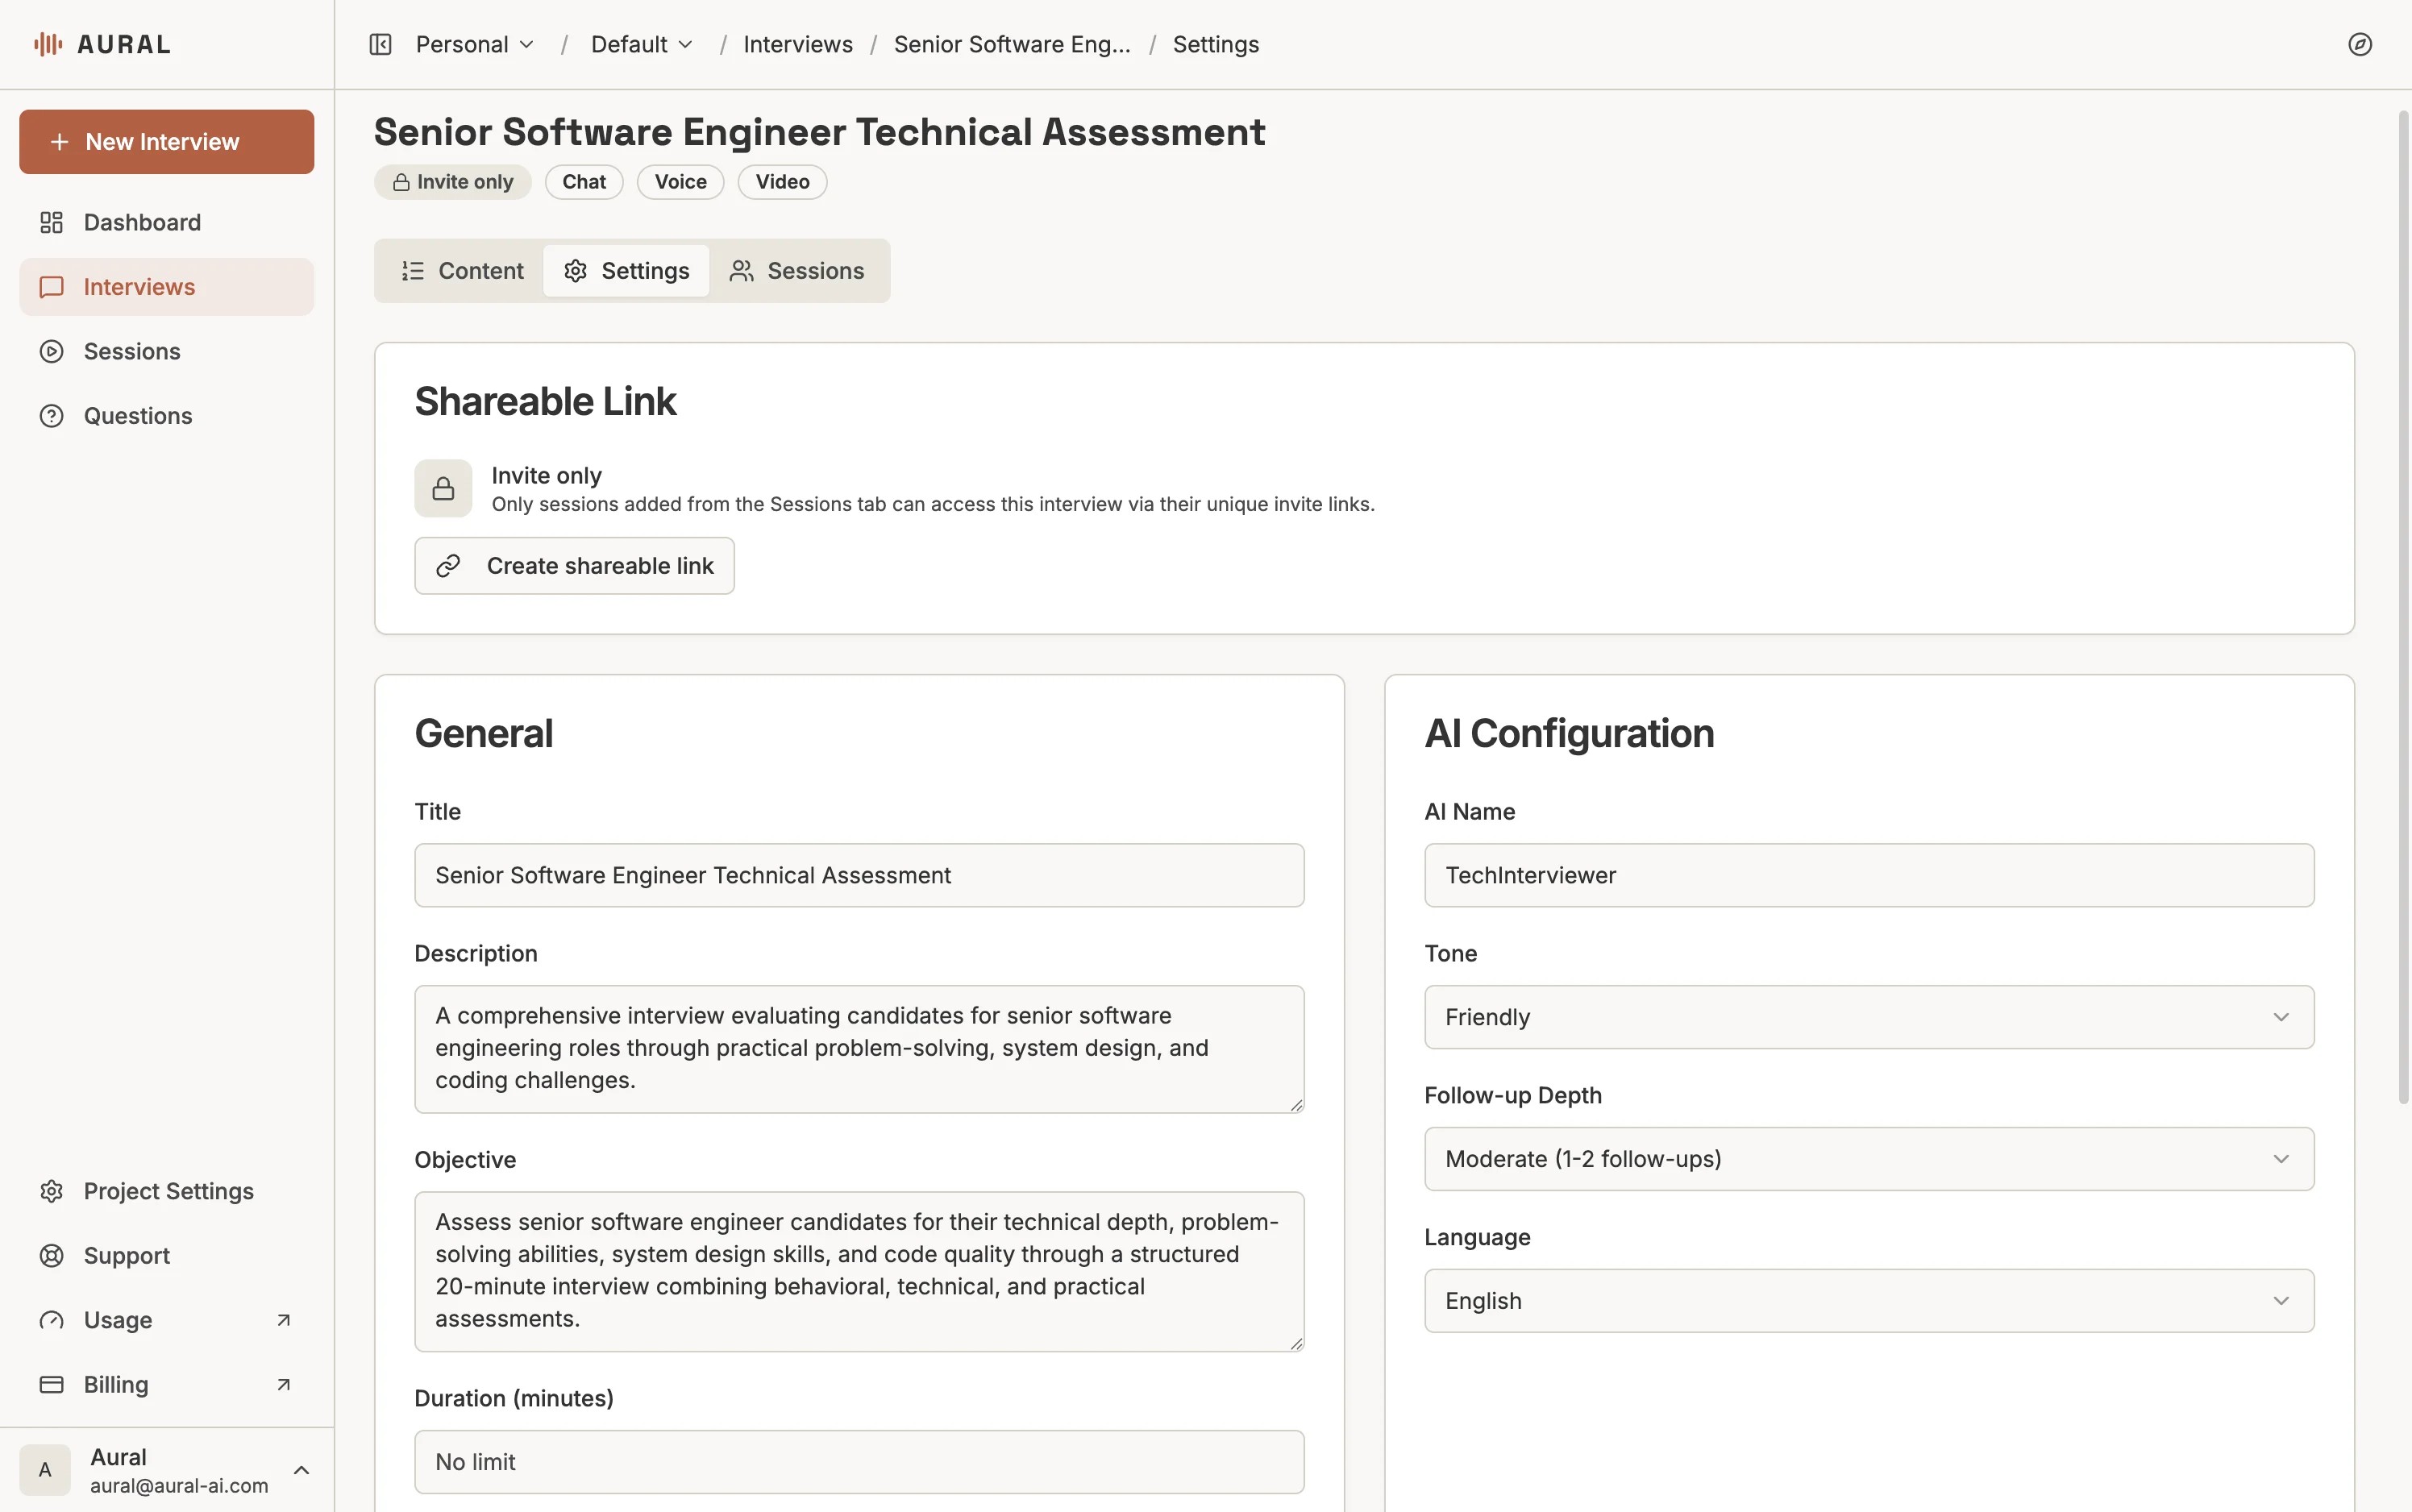Click the Billing card icon
The height and width of the screenshot is (1512, 2412).
51,1385
